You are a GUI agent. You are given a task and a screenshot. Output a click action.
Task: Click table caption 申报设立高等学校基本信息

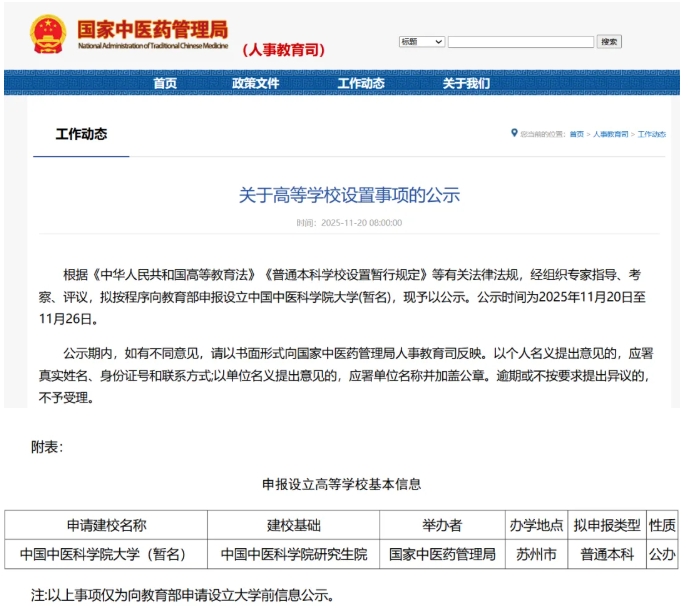pos(342,484)
